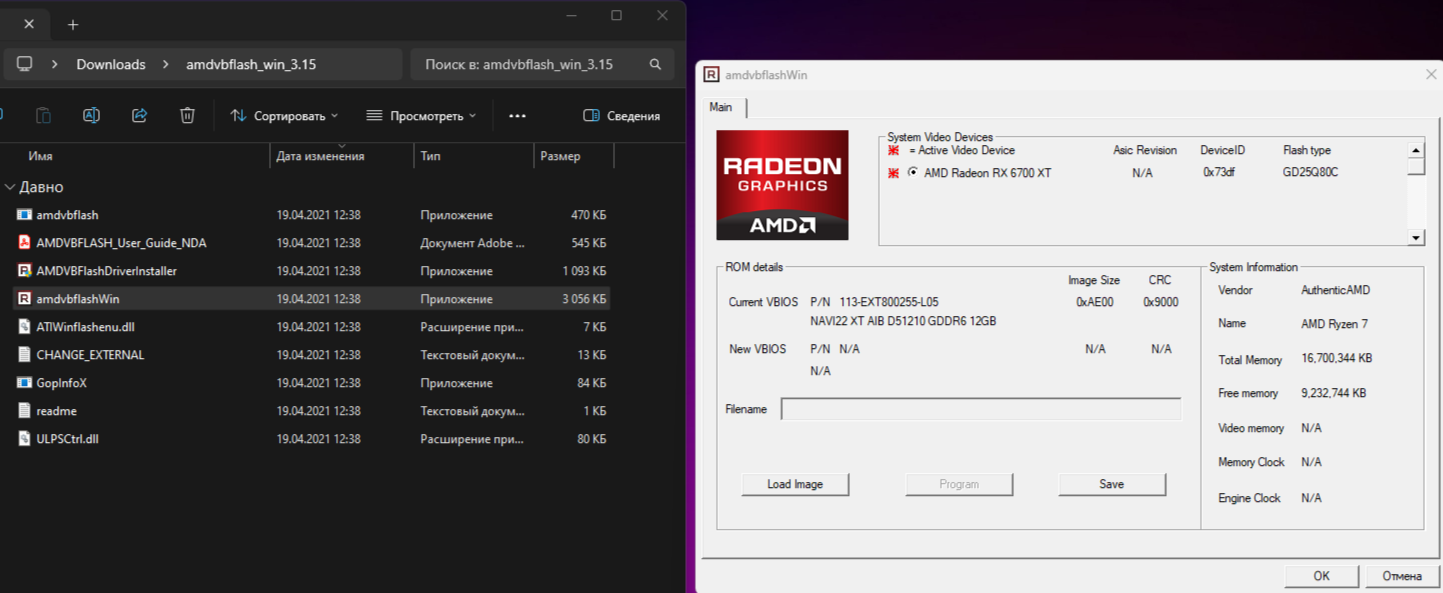Click the Delete trash icon in Explorer toolbar
This screenshot has height=593, width=1443.
point(187,116)
